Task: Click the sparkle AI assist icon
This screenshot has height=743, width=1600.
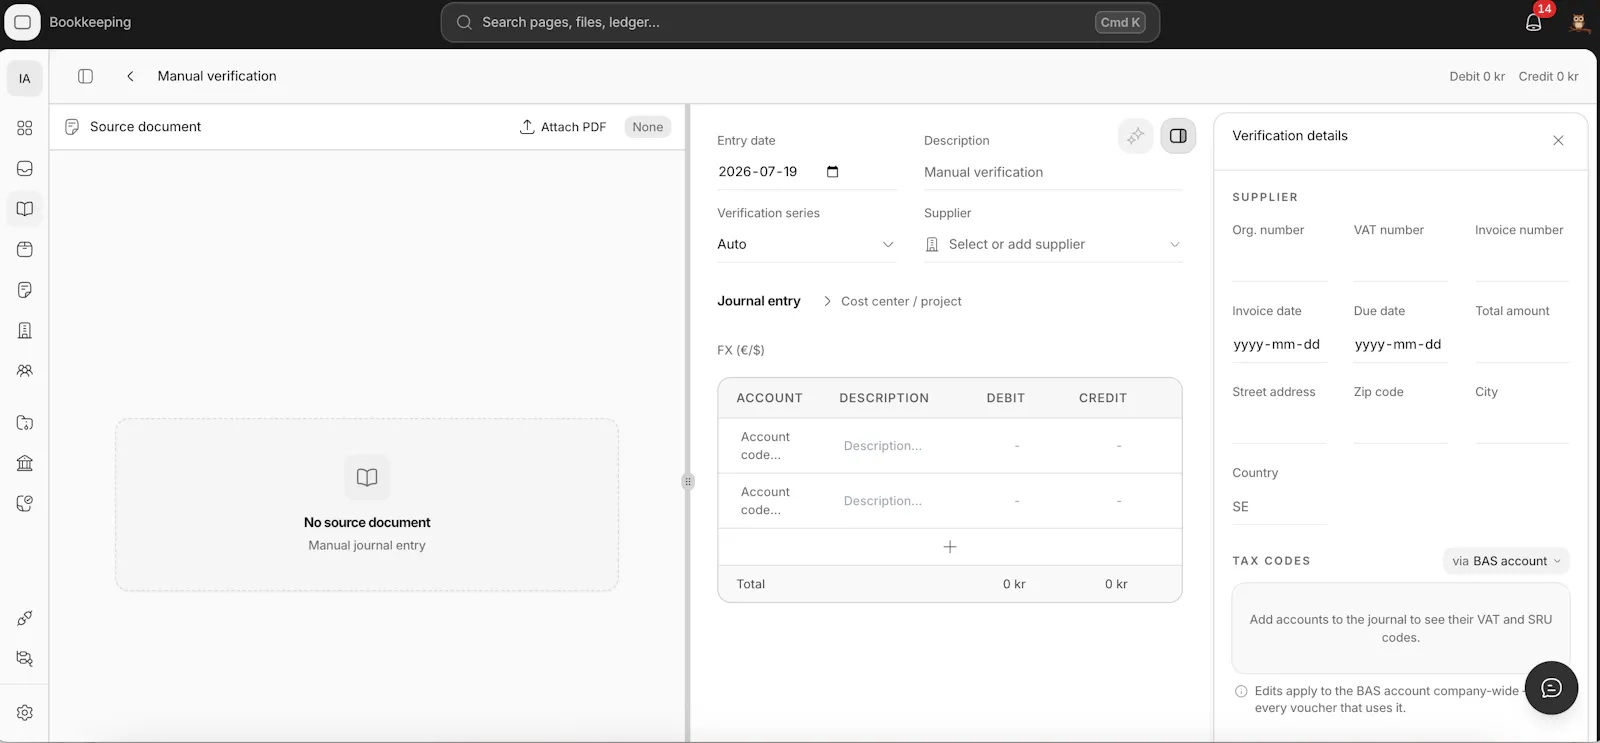Action: [1135, 136]
